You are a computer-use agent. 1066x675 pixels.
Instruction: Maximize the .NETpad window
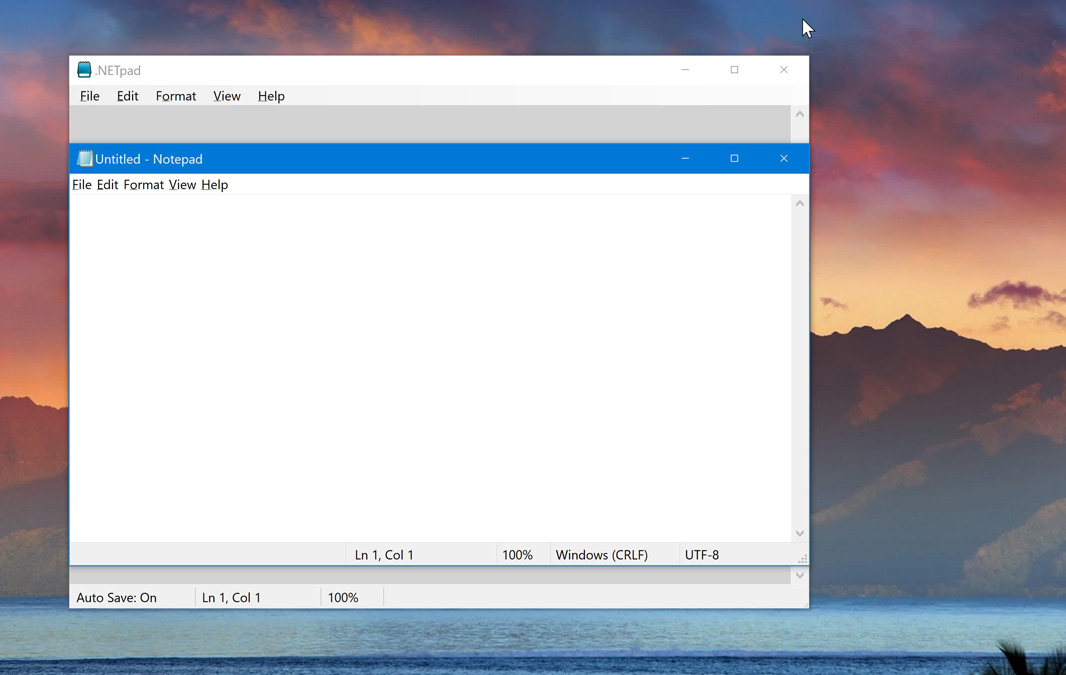point(734,70)
